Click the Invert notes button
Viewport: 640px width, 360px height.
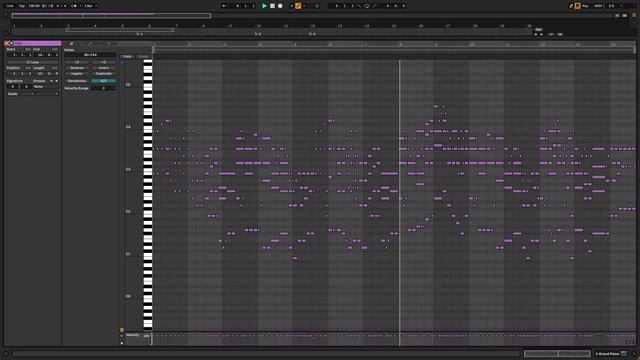coord(104,68)
